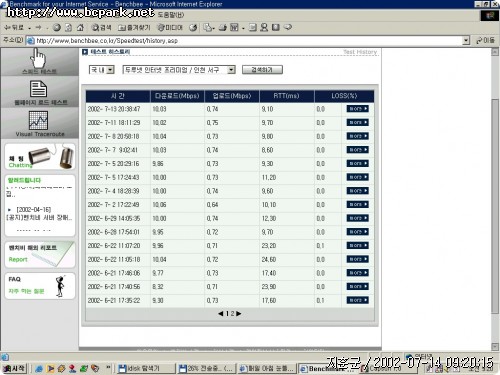Switch to the idisk 탐색기 taskbar window
This screenshot has width=500, height=375.
click(147, 368)
